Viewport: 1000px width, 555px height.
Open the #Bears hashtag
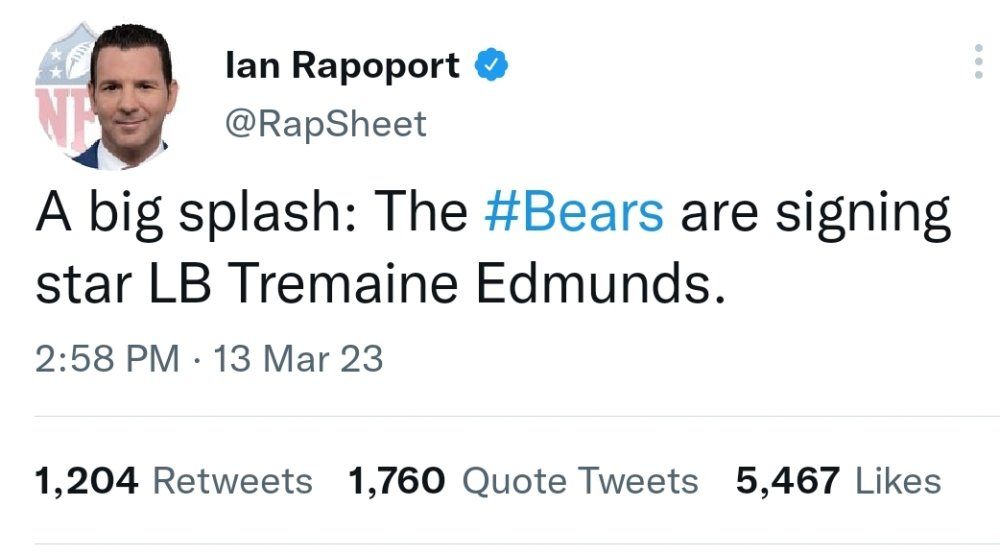click(x=574, y=212)
